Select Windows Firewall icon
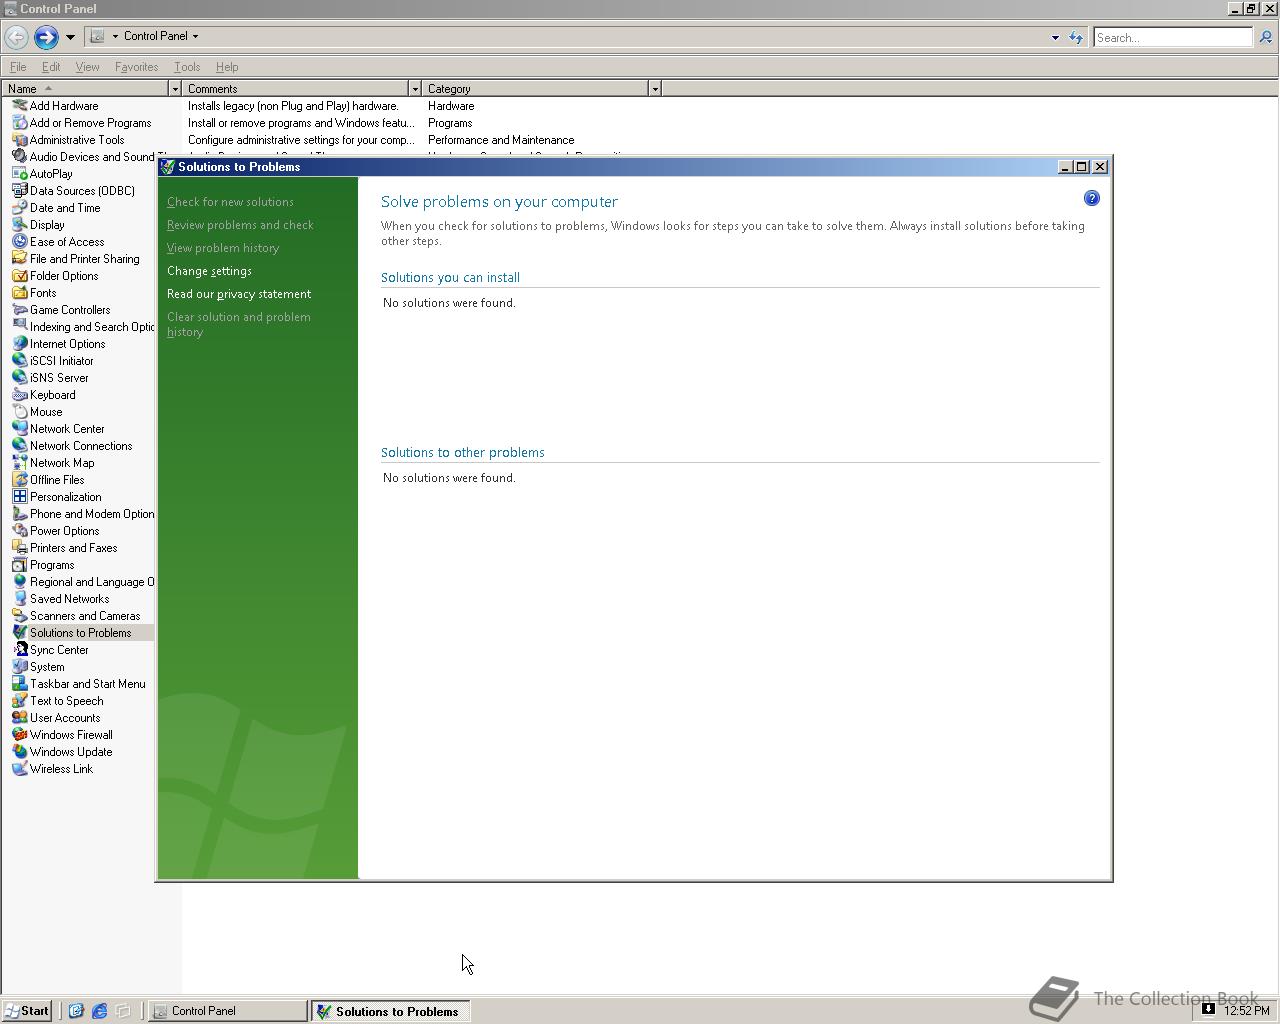Viewport: 1280px width, 1024px height. coord(20,735)
